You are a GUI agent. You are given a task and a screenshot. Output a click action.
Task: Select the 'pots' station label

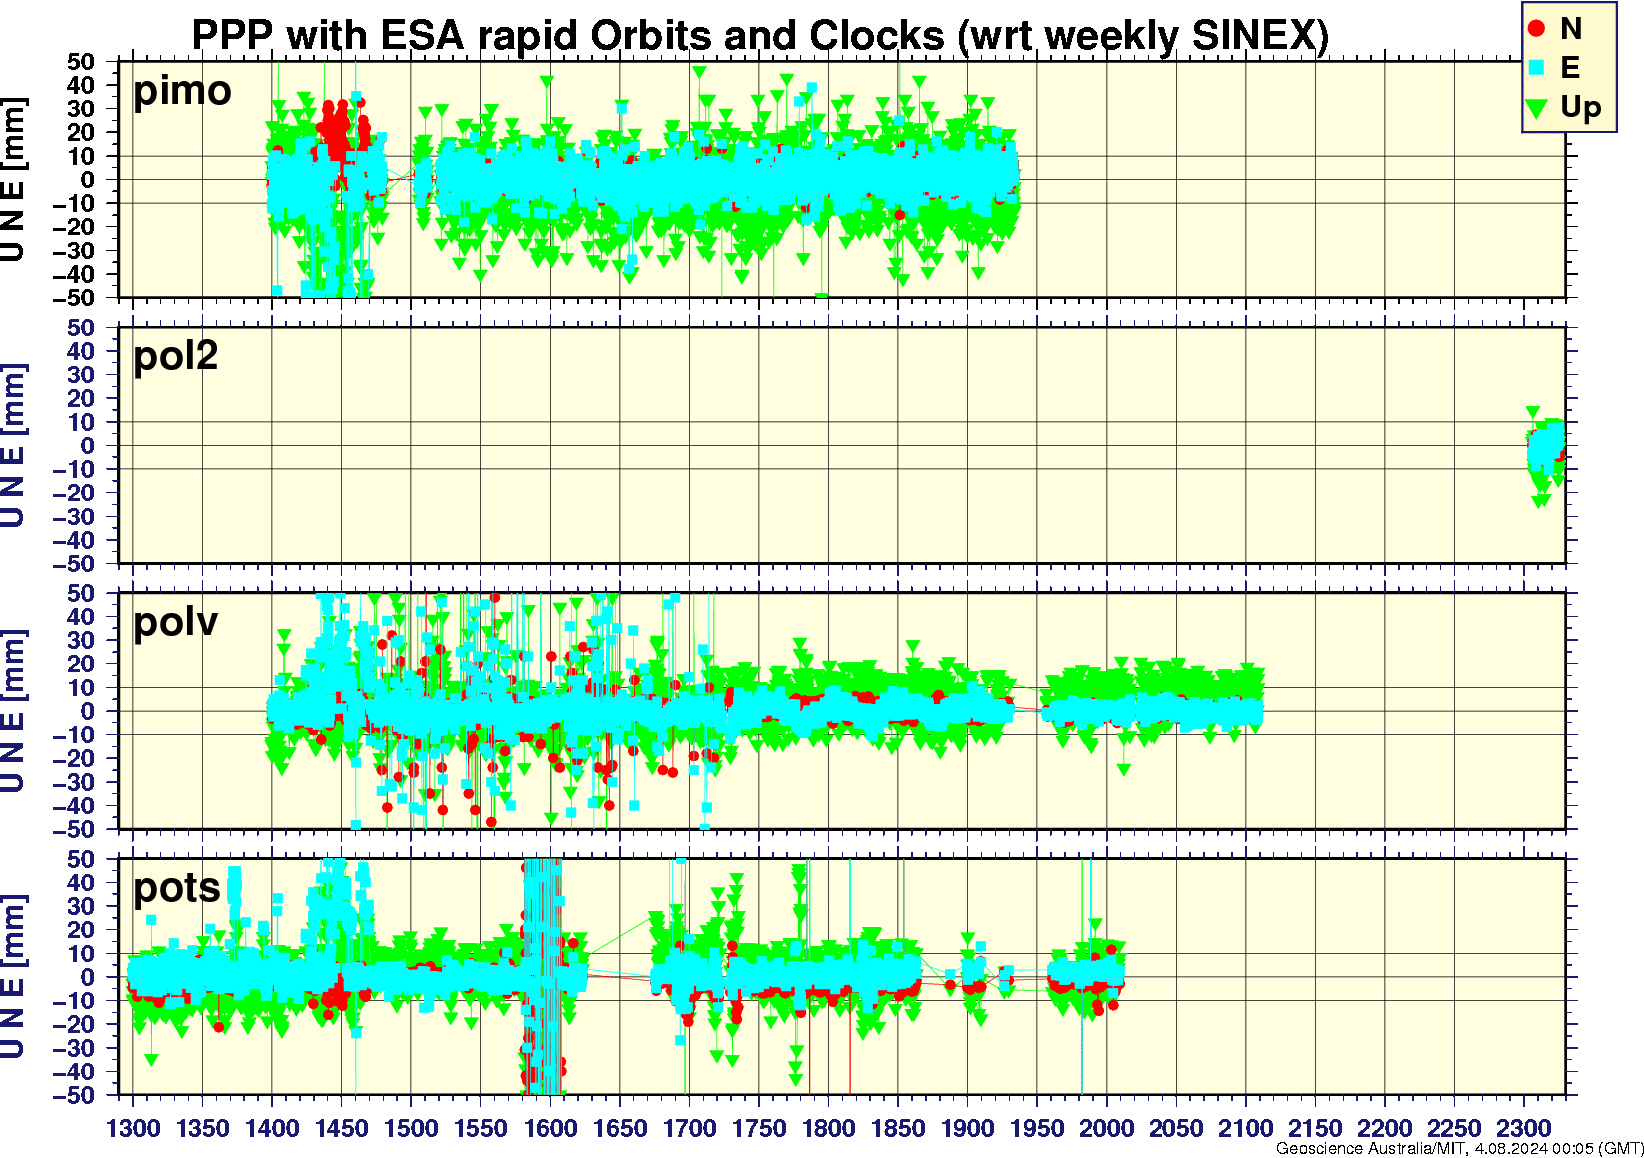[177, 888]
